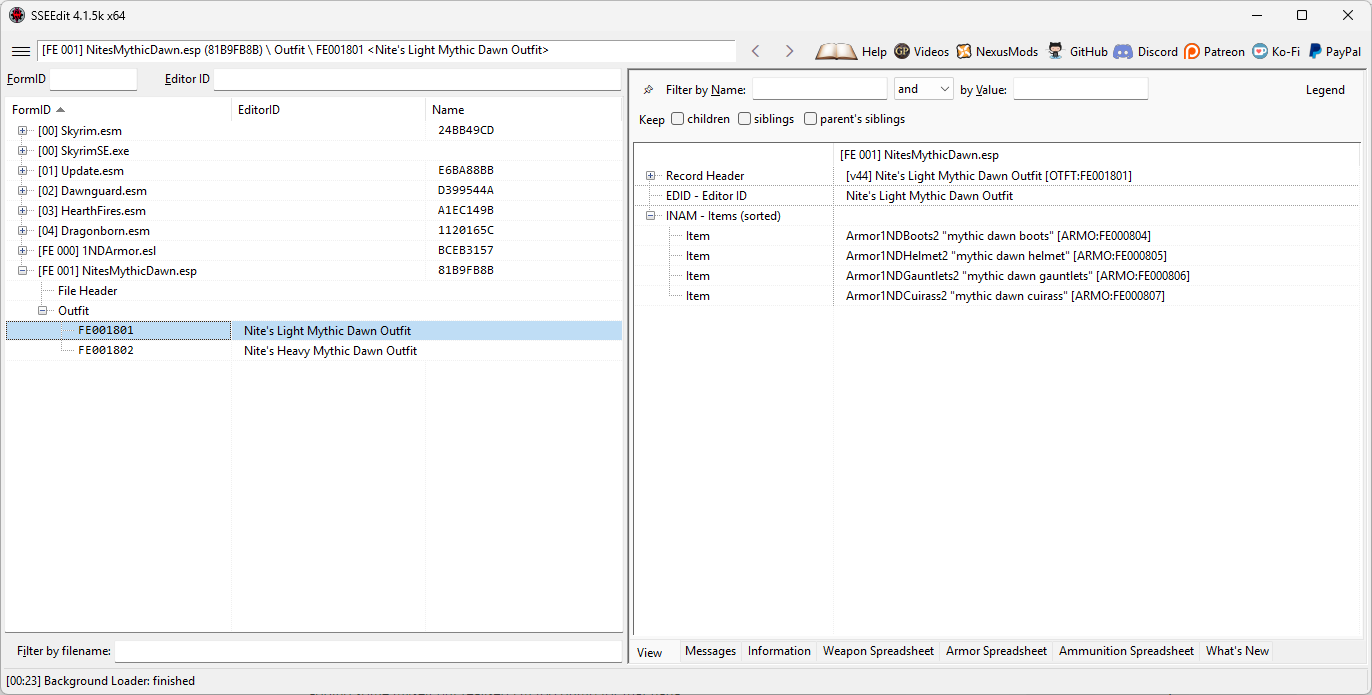Image resolution: width=1372 pixels, height=695 pixels.
Task: Click the record path address bar
Action: point(386,51)
